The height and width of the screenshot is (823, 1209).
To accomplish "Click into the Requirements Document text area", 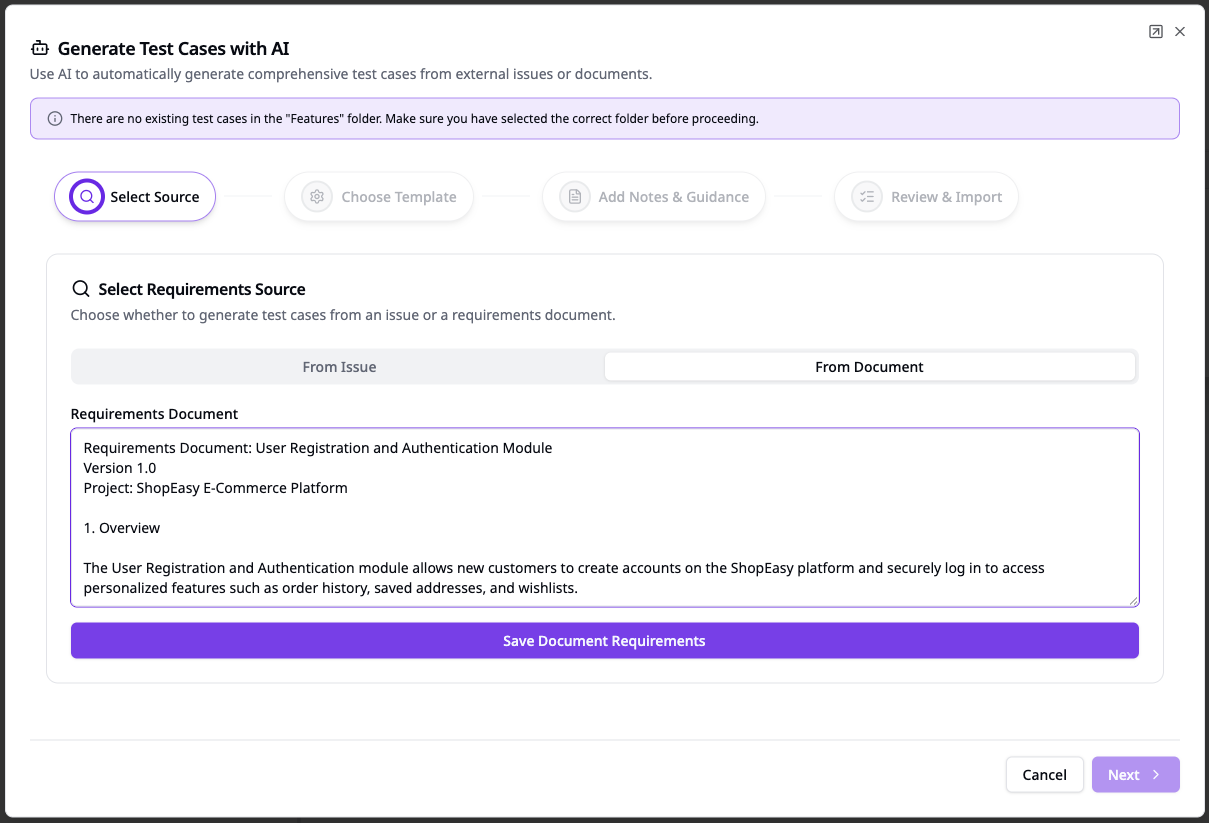I will pyautogui.click(x=604, y=517).
